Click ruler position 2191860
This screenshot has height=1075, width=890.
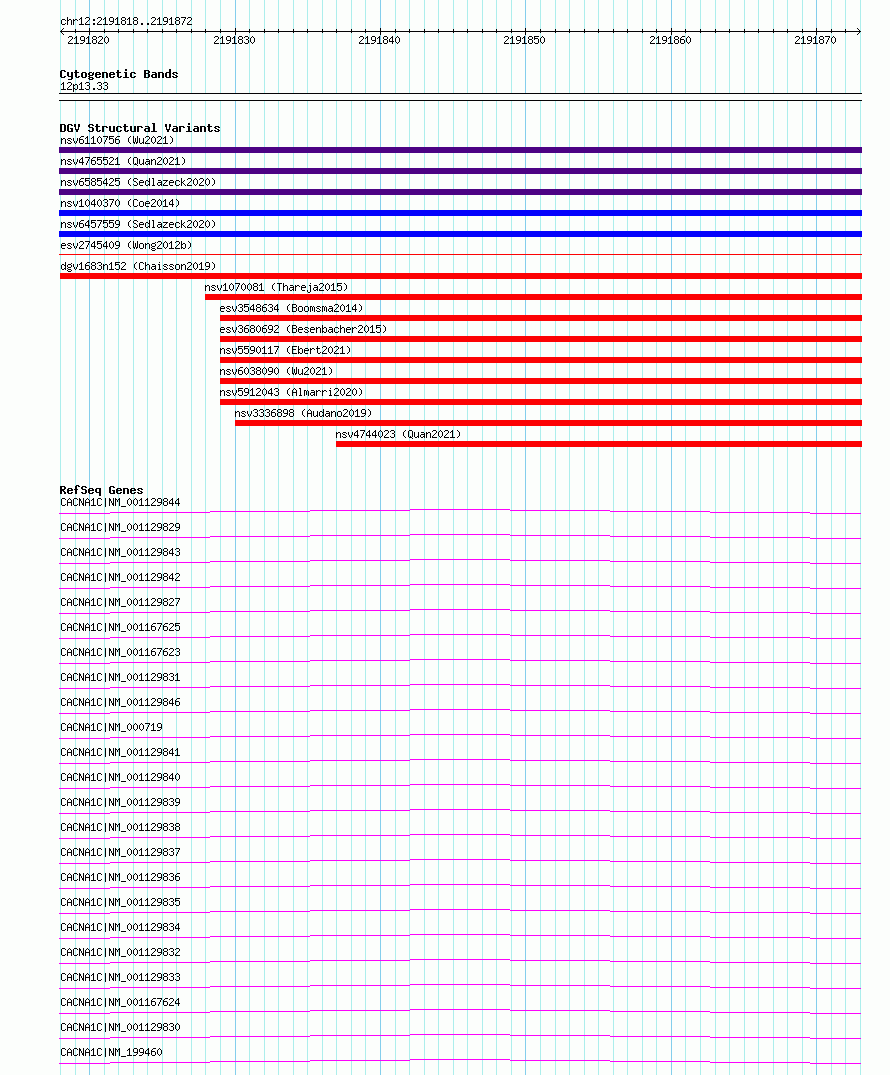pyautogui.click(x=671, y=40)
